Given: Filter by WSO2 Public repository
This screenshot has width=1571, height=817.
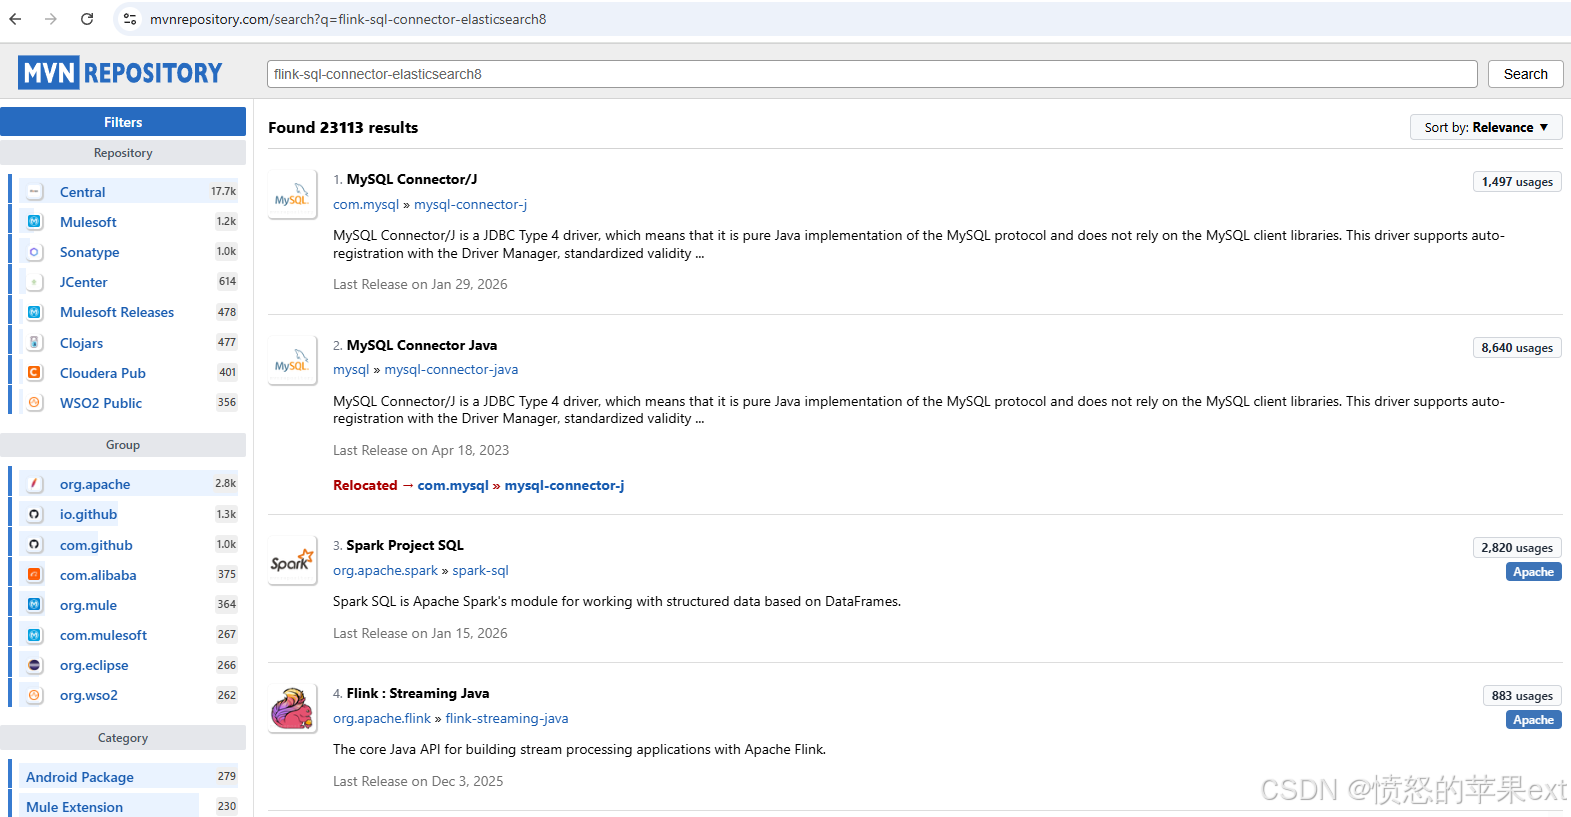Looking at the screenshot, I should 101,403.
